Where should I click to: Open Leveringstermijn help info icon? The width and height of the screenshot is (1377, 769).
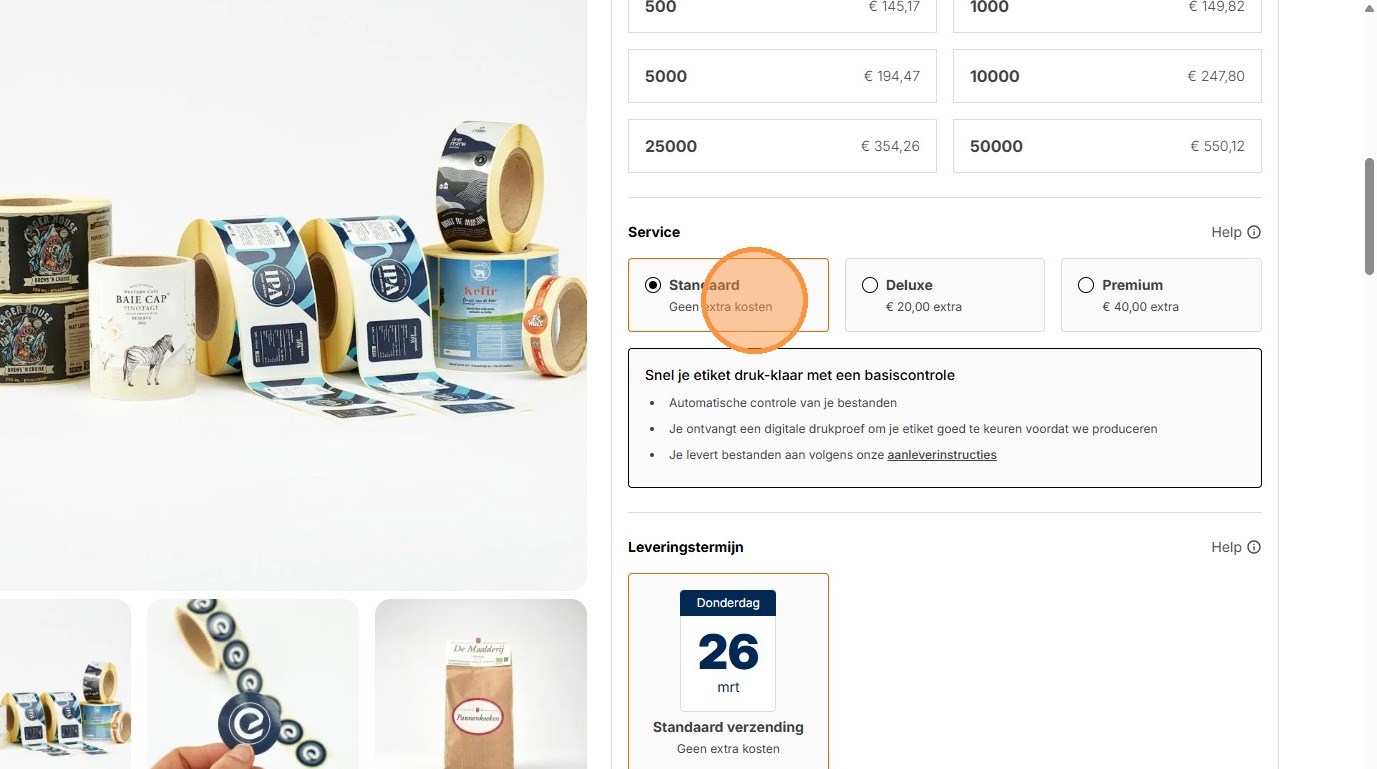[1254, 547]
